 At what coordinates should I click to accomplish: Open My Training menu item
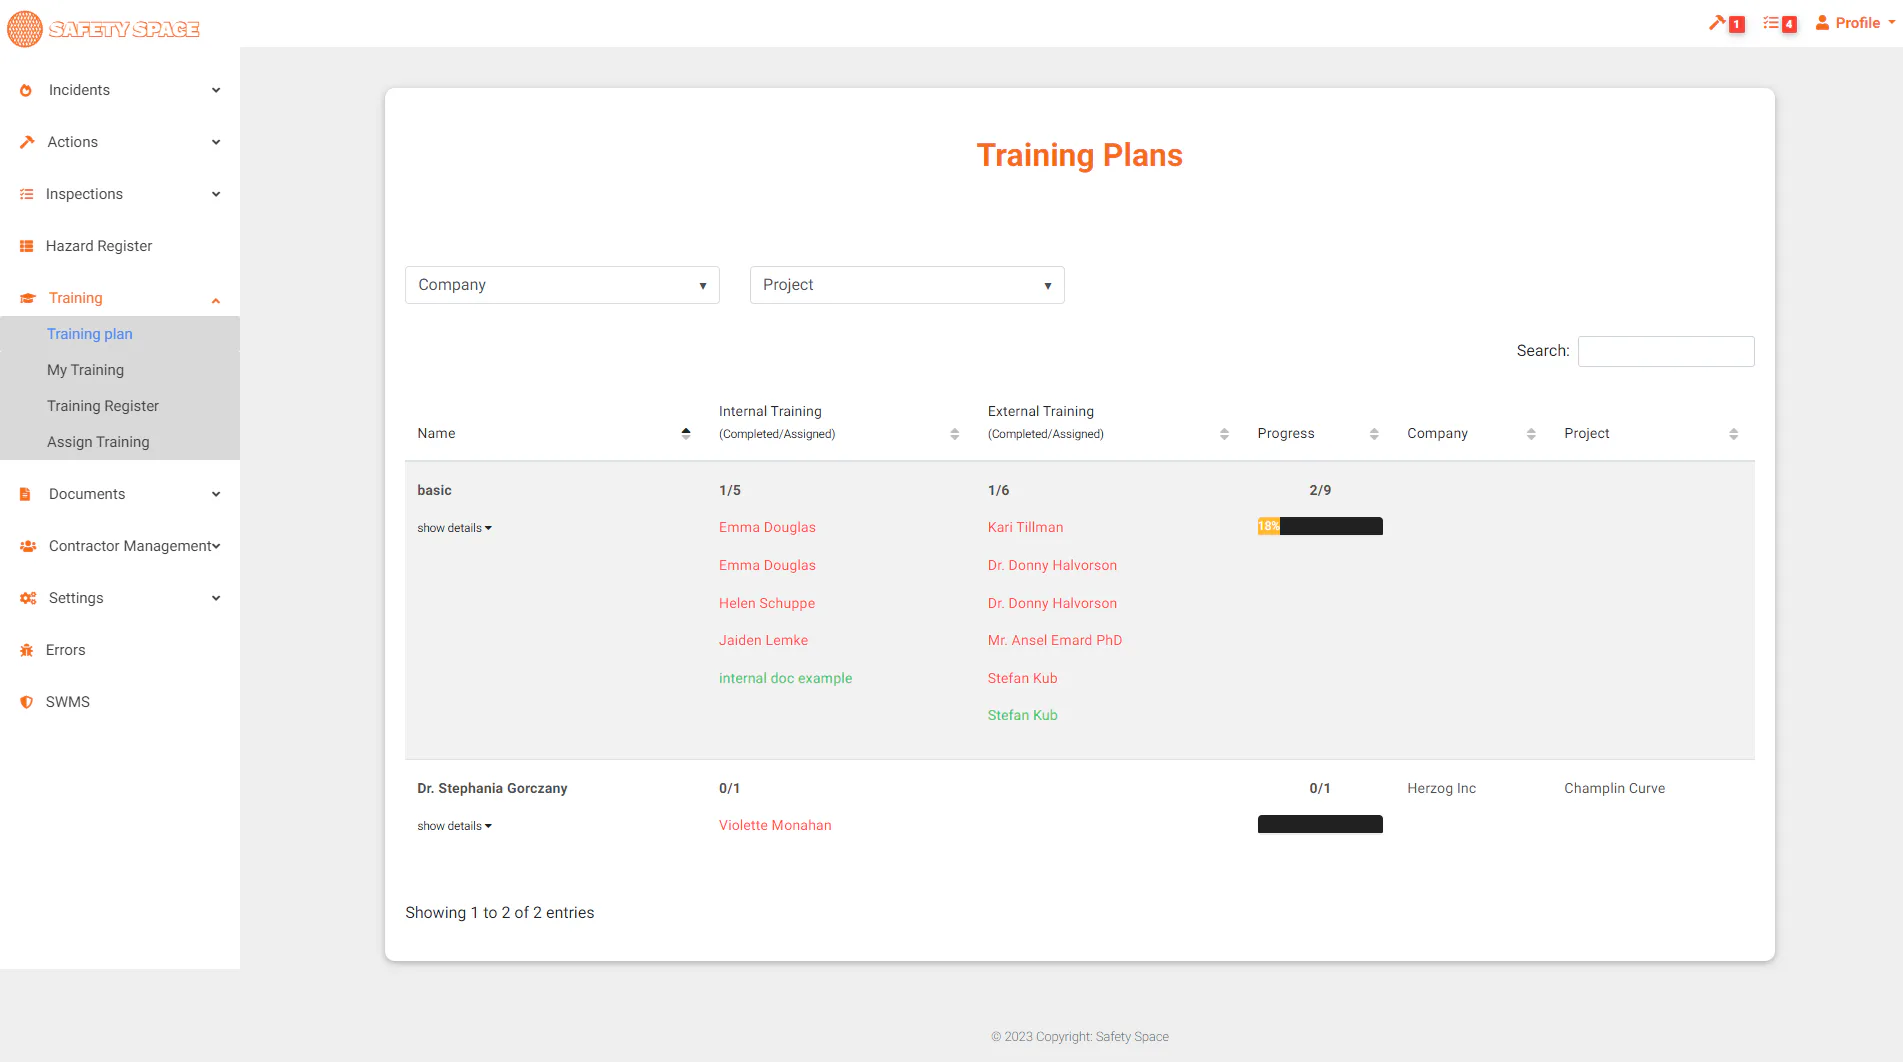click(85, 370)
